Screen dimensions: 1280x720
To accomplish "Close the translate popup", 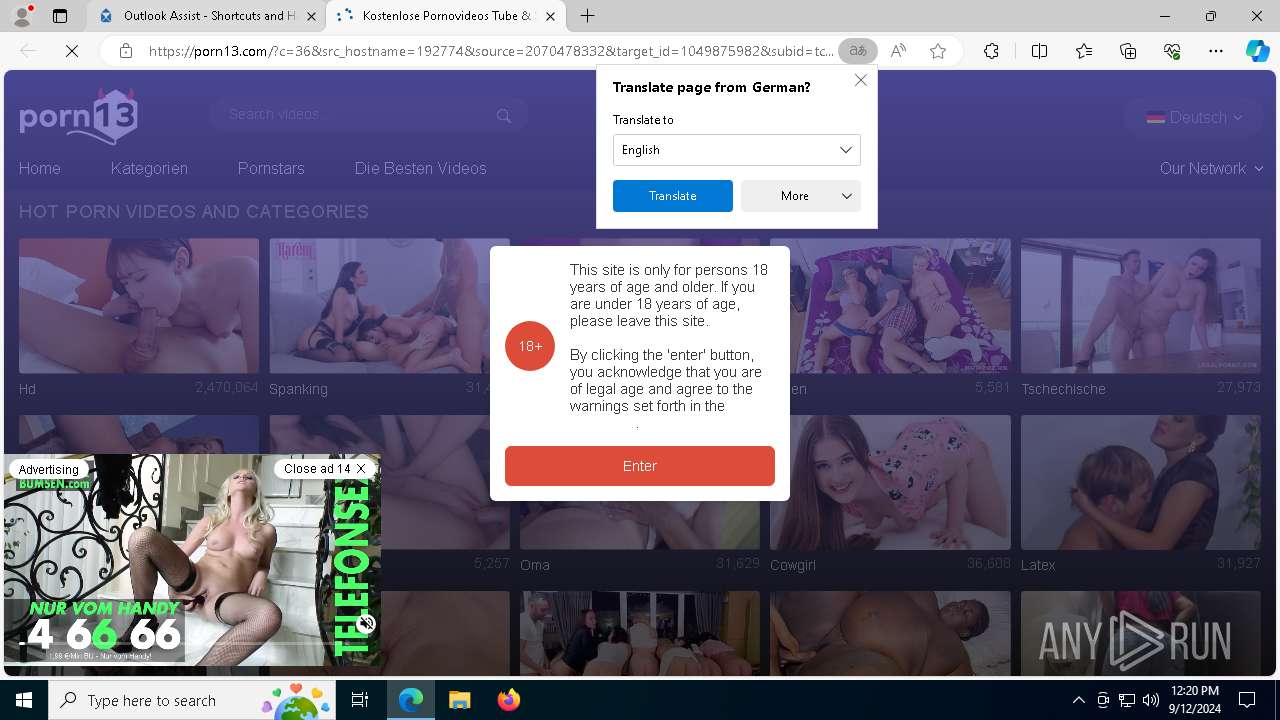I will (860, 80).
